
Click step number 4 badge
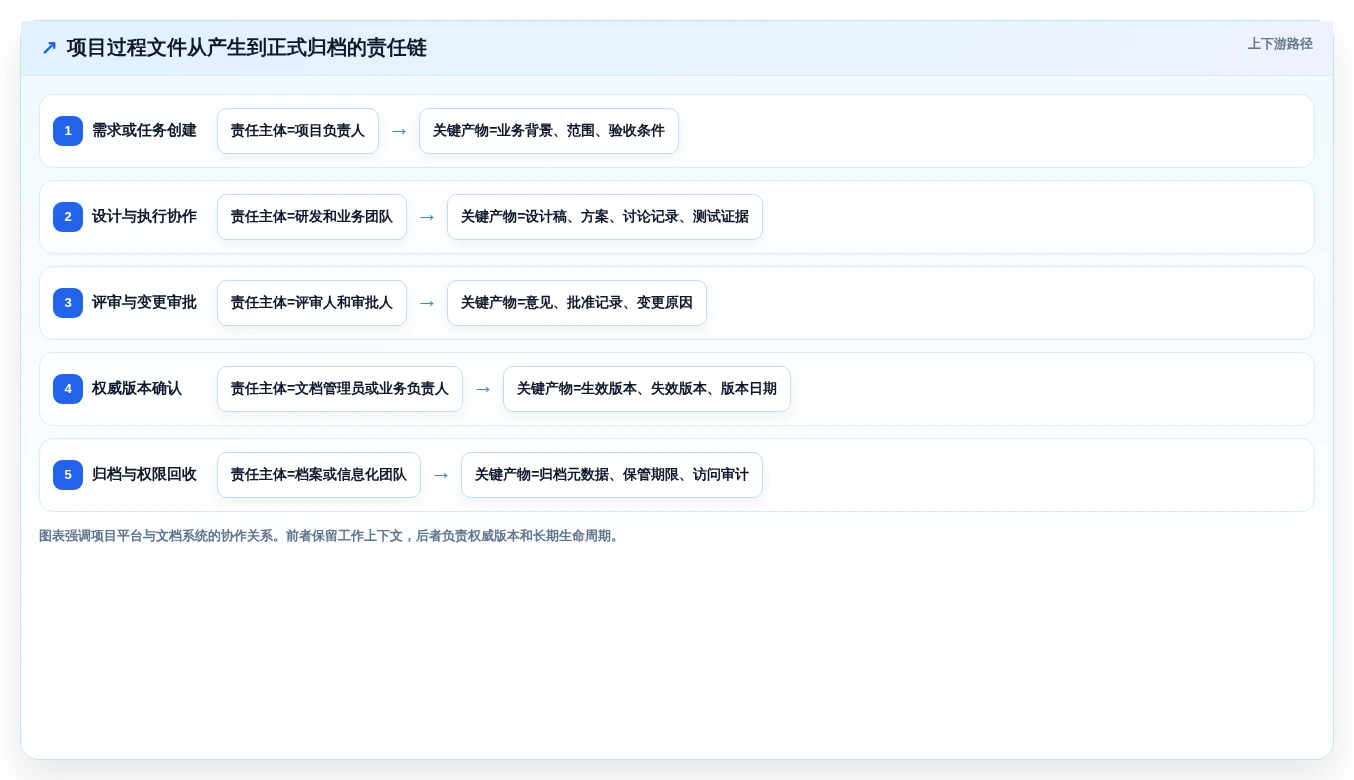point(68,389)
